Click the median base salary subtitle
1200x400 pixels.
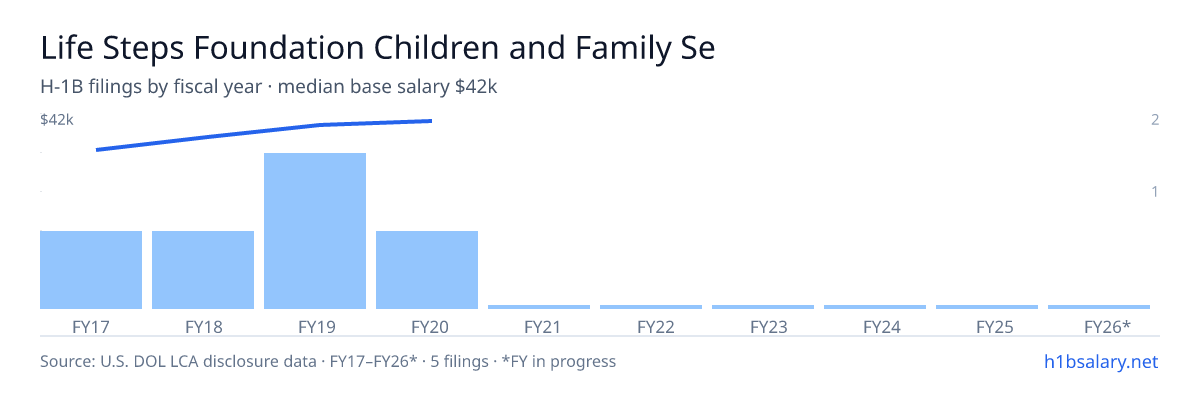pos(387,87)
